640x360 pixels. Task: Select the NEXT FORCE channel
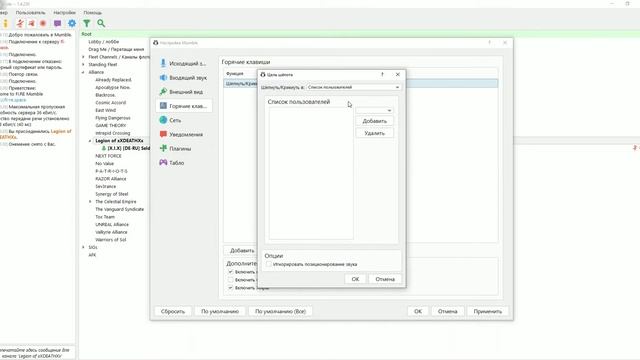click(109, 156)
